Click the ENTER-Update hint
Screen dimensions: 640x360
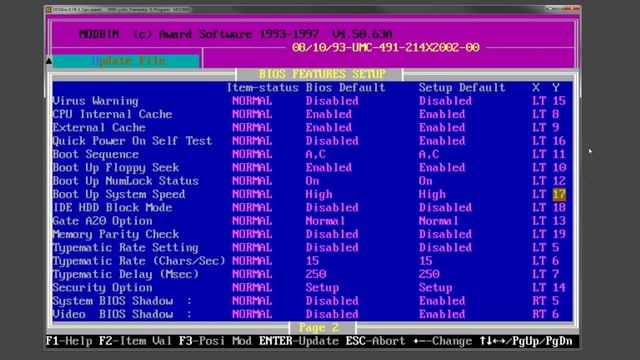pos(299,341)
